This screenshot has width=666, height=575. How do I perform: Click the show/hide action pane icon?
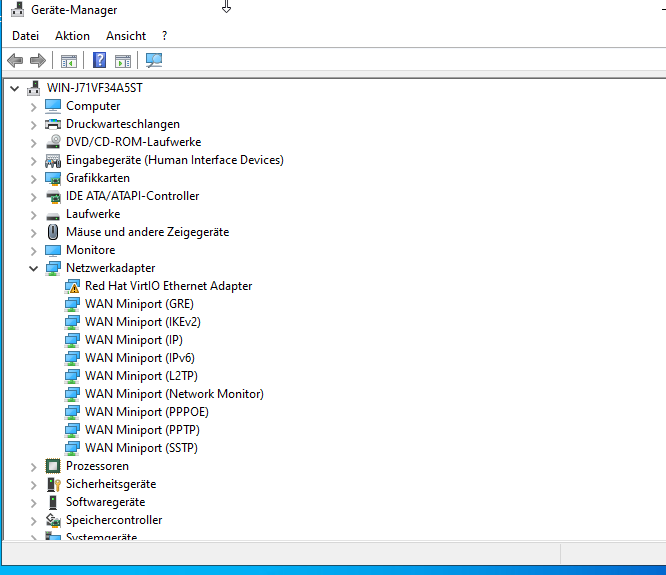point(123,61)
